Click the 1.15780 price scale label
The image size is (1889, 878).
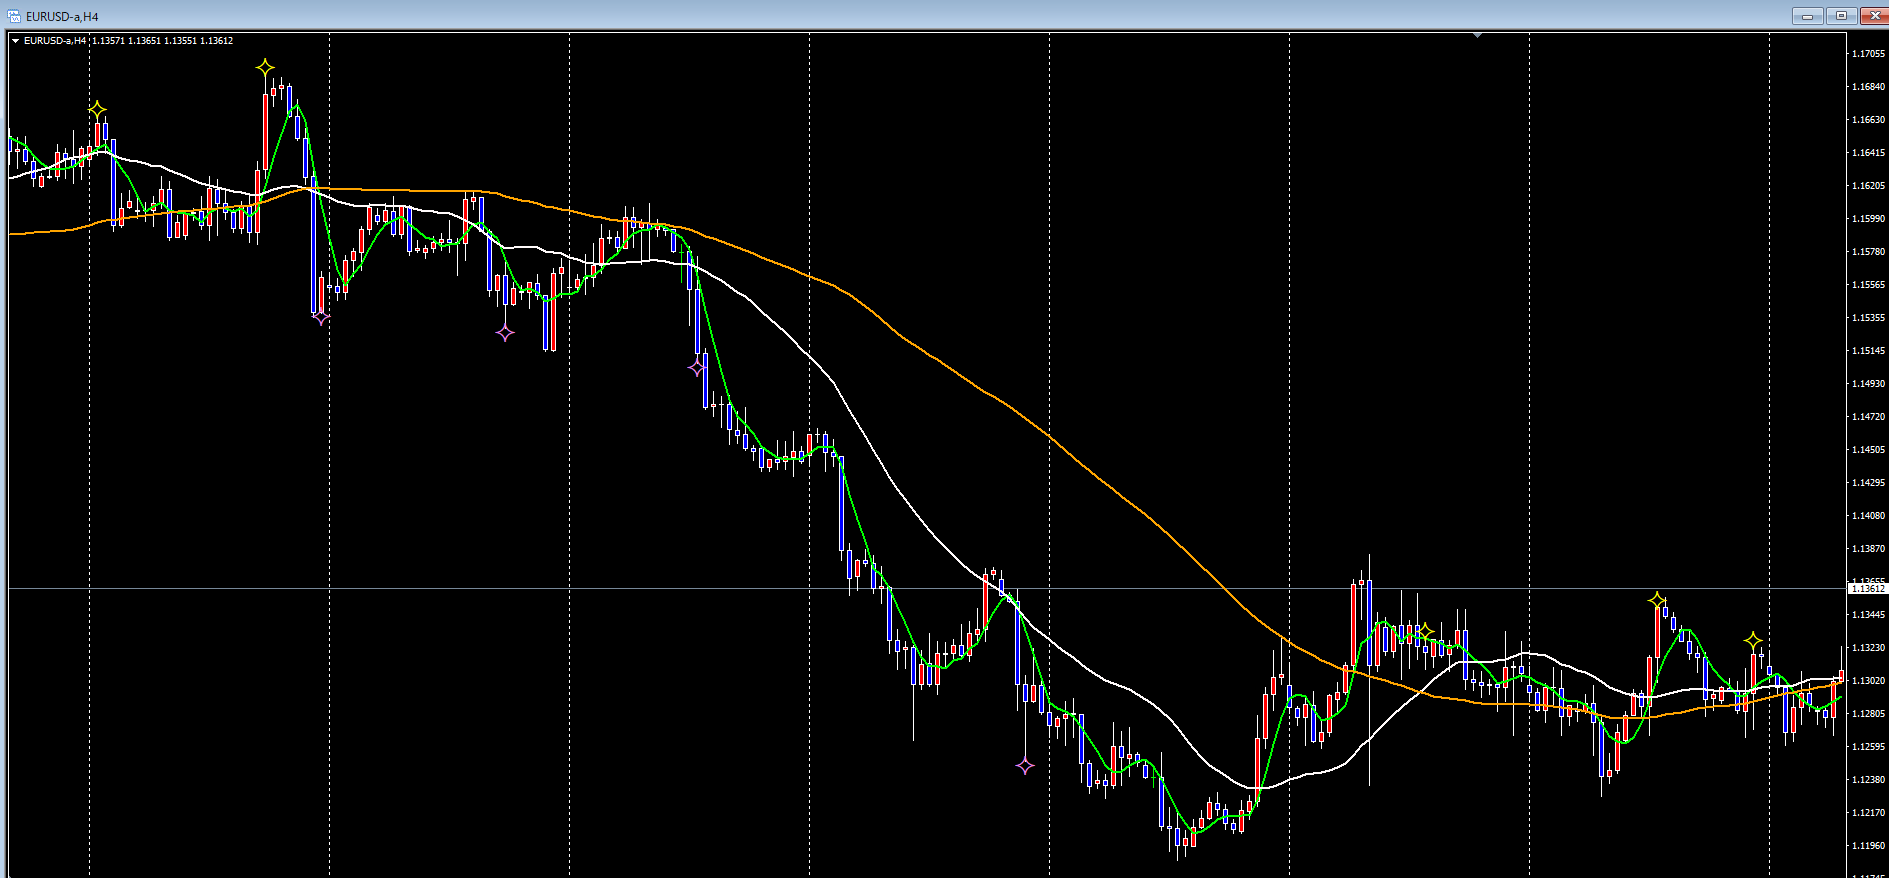click(1868, 252)
